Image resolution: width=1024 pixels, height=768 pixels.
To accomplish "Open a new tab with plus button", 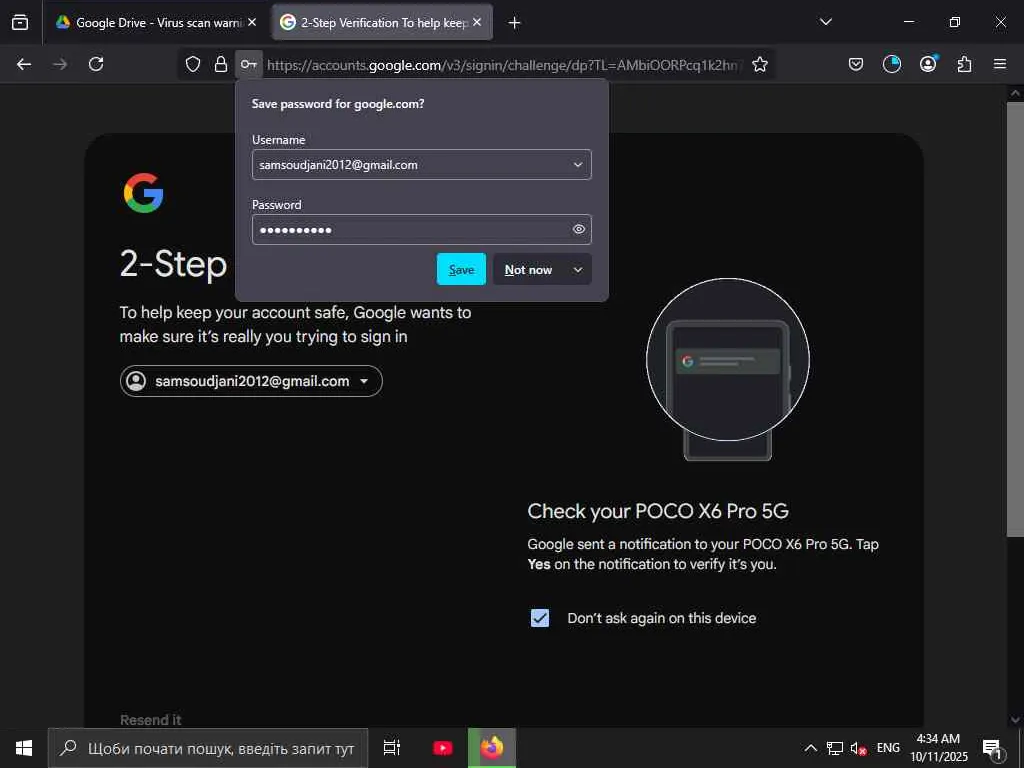I will click(515, 23).
